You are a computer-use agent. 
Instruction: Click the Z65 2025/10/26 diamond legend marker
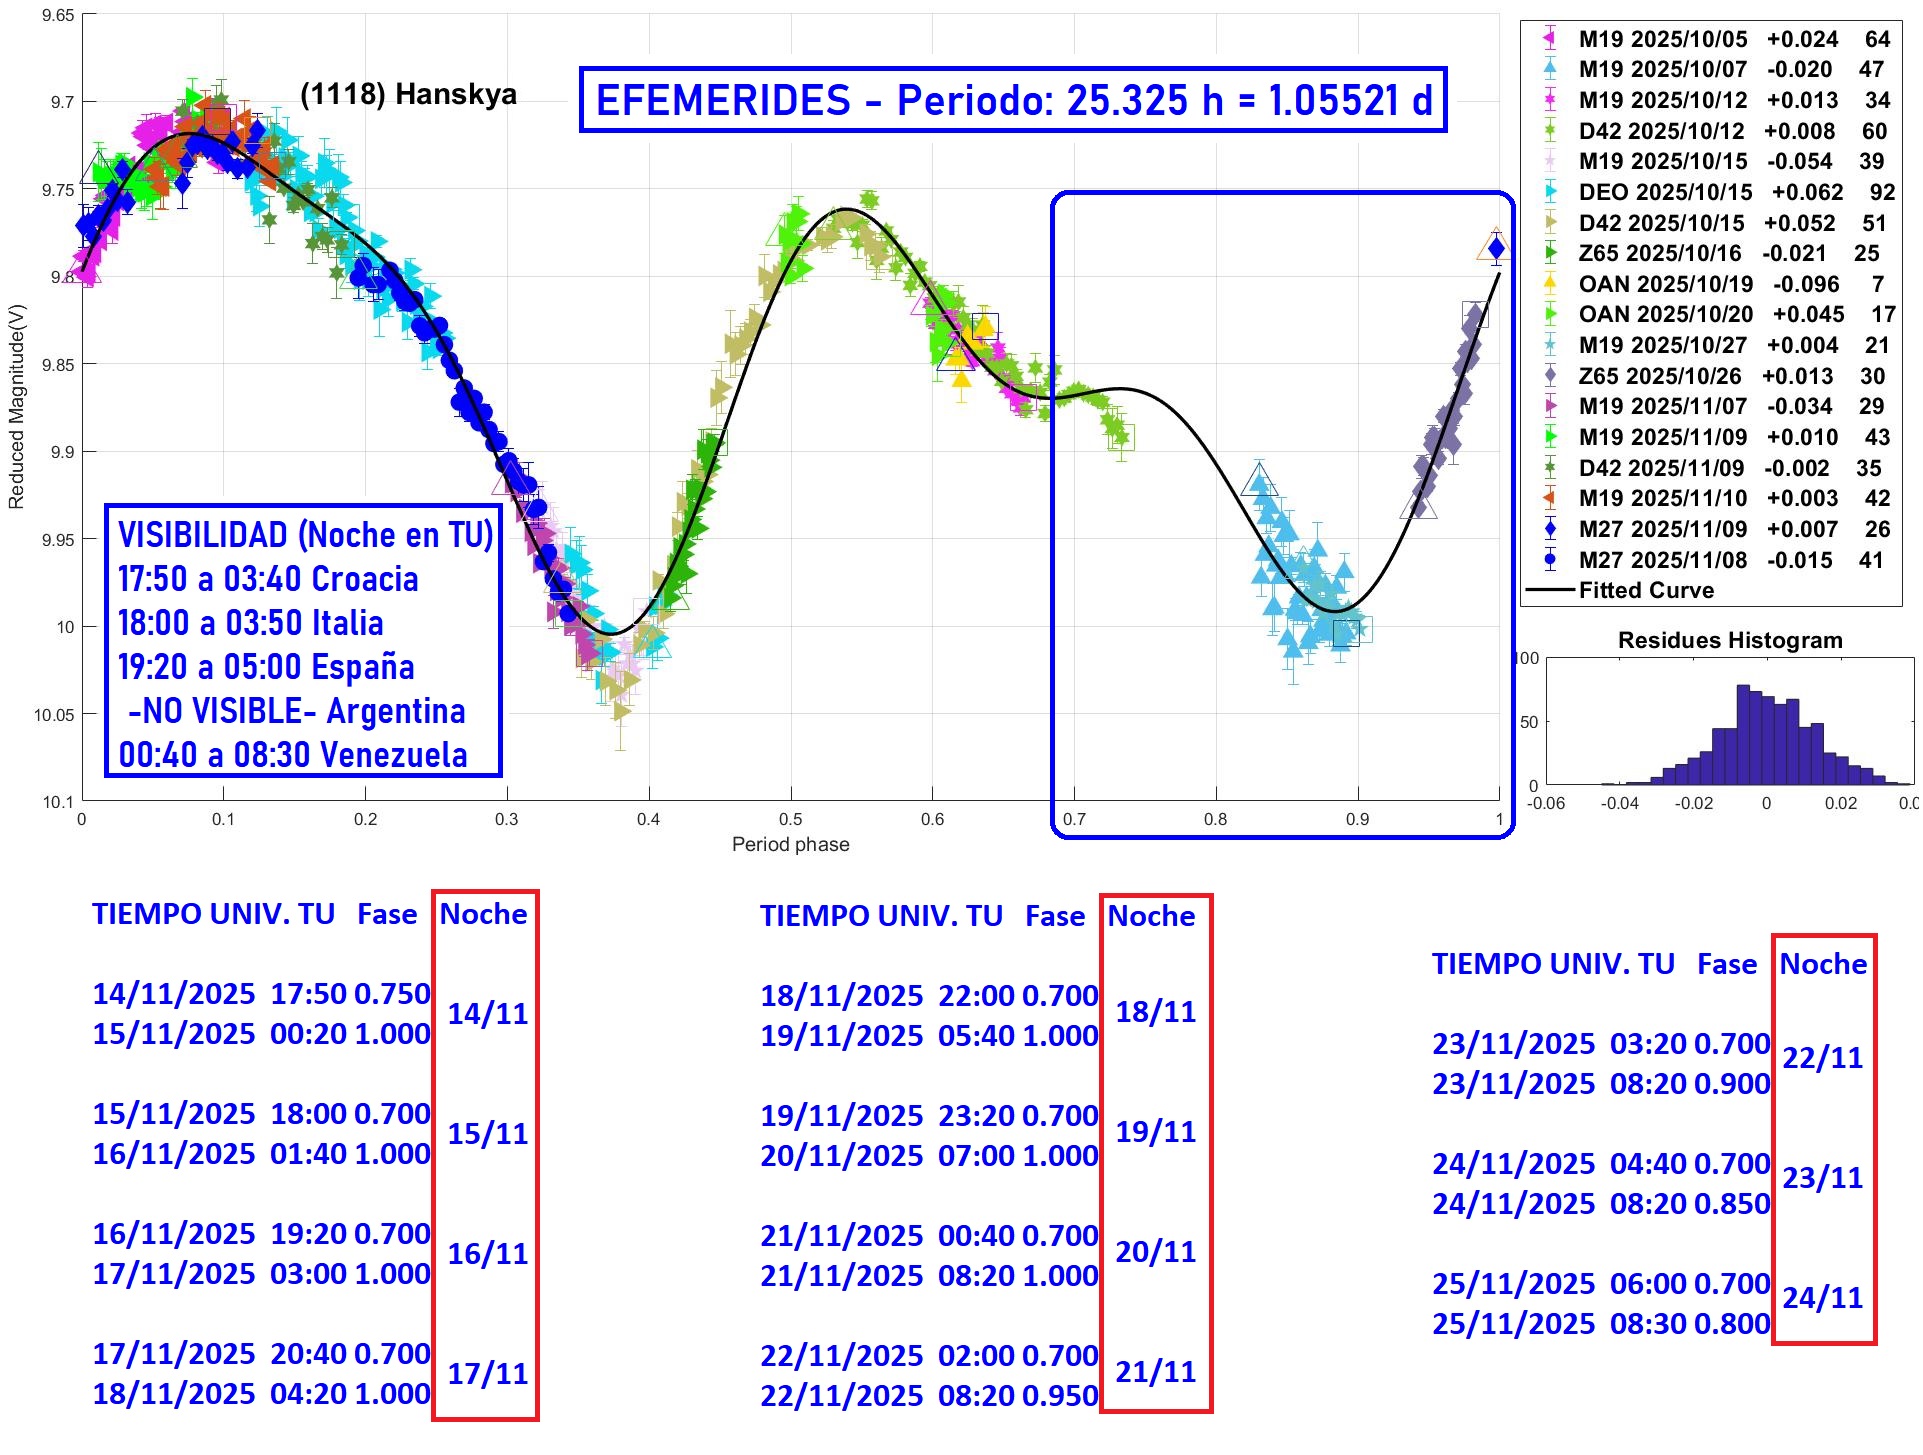[1550, 376]
